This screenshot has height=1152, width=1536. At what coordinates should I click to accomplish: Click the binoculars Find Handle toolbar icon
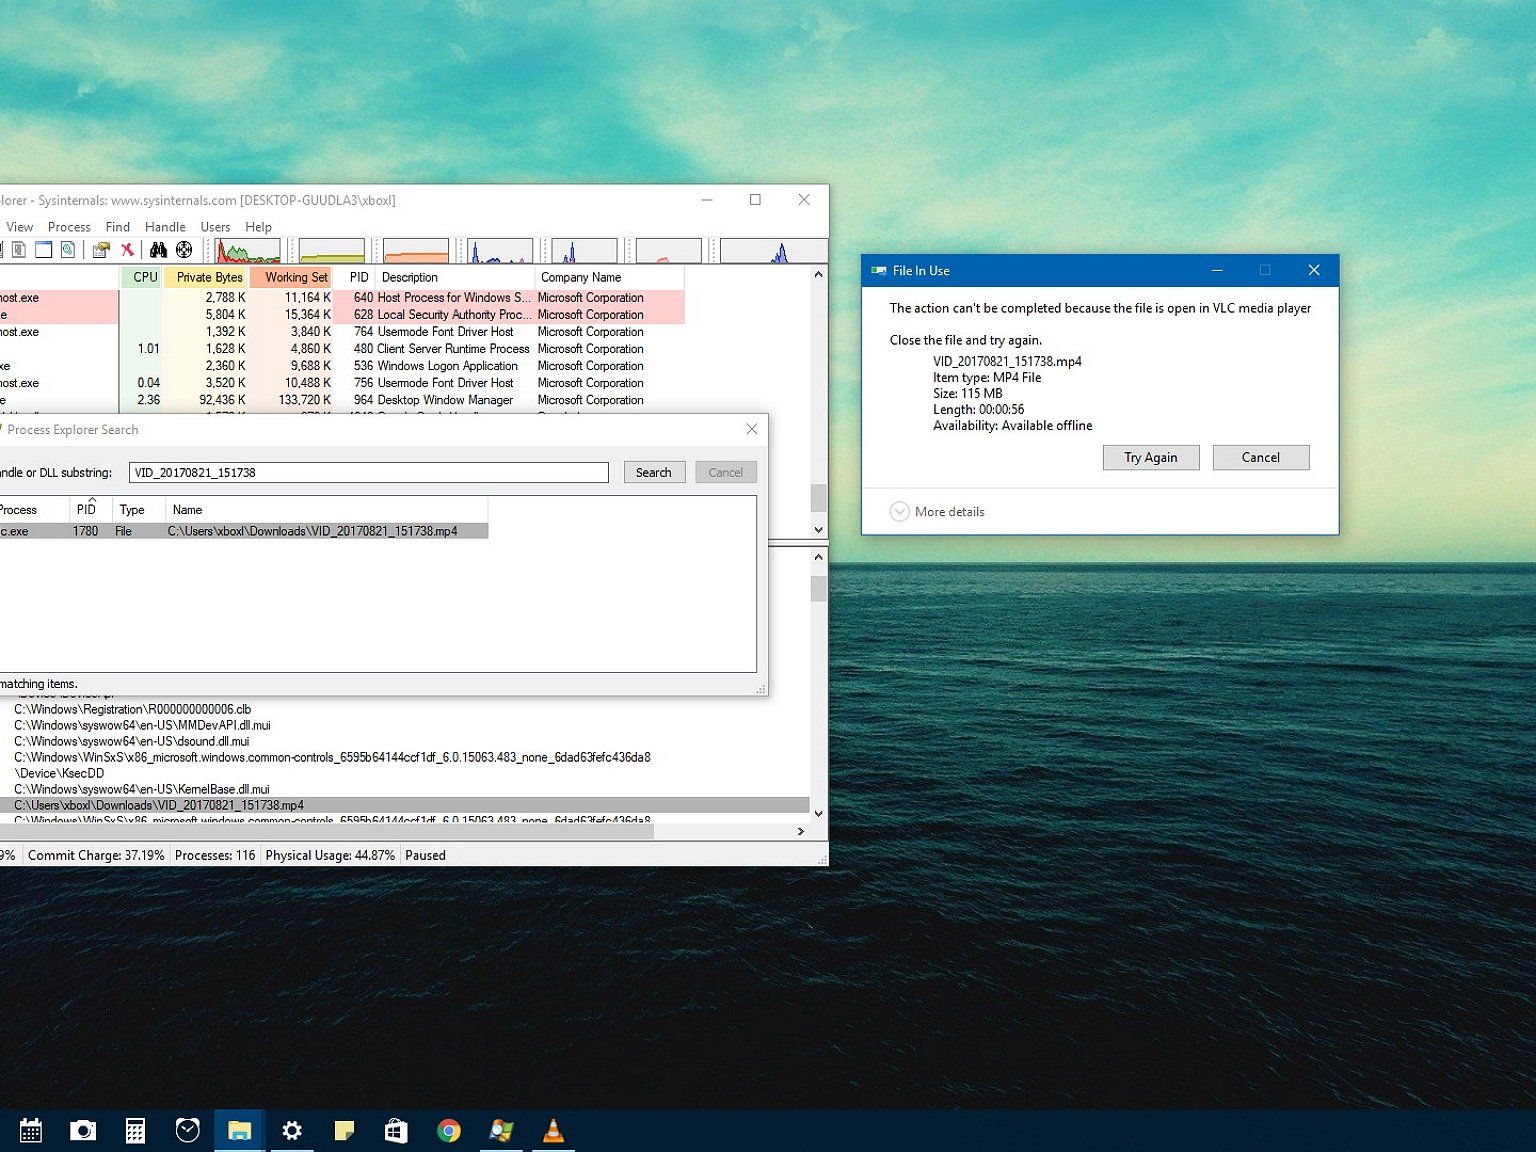point(158,250)
